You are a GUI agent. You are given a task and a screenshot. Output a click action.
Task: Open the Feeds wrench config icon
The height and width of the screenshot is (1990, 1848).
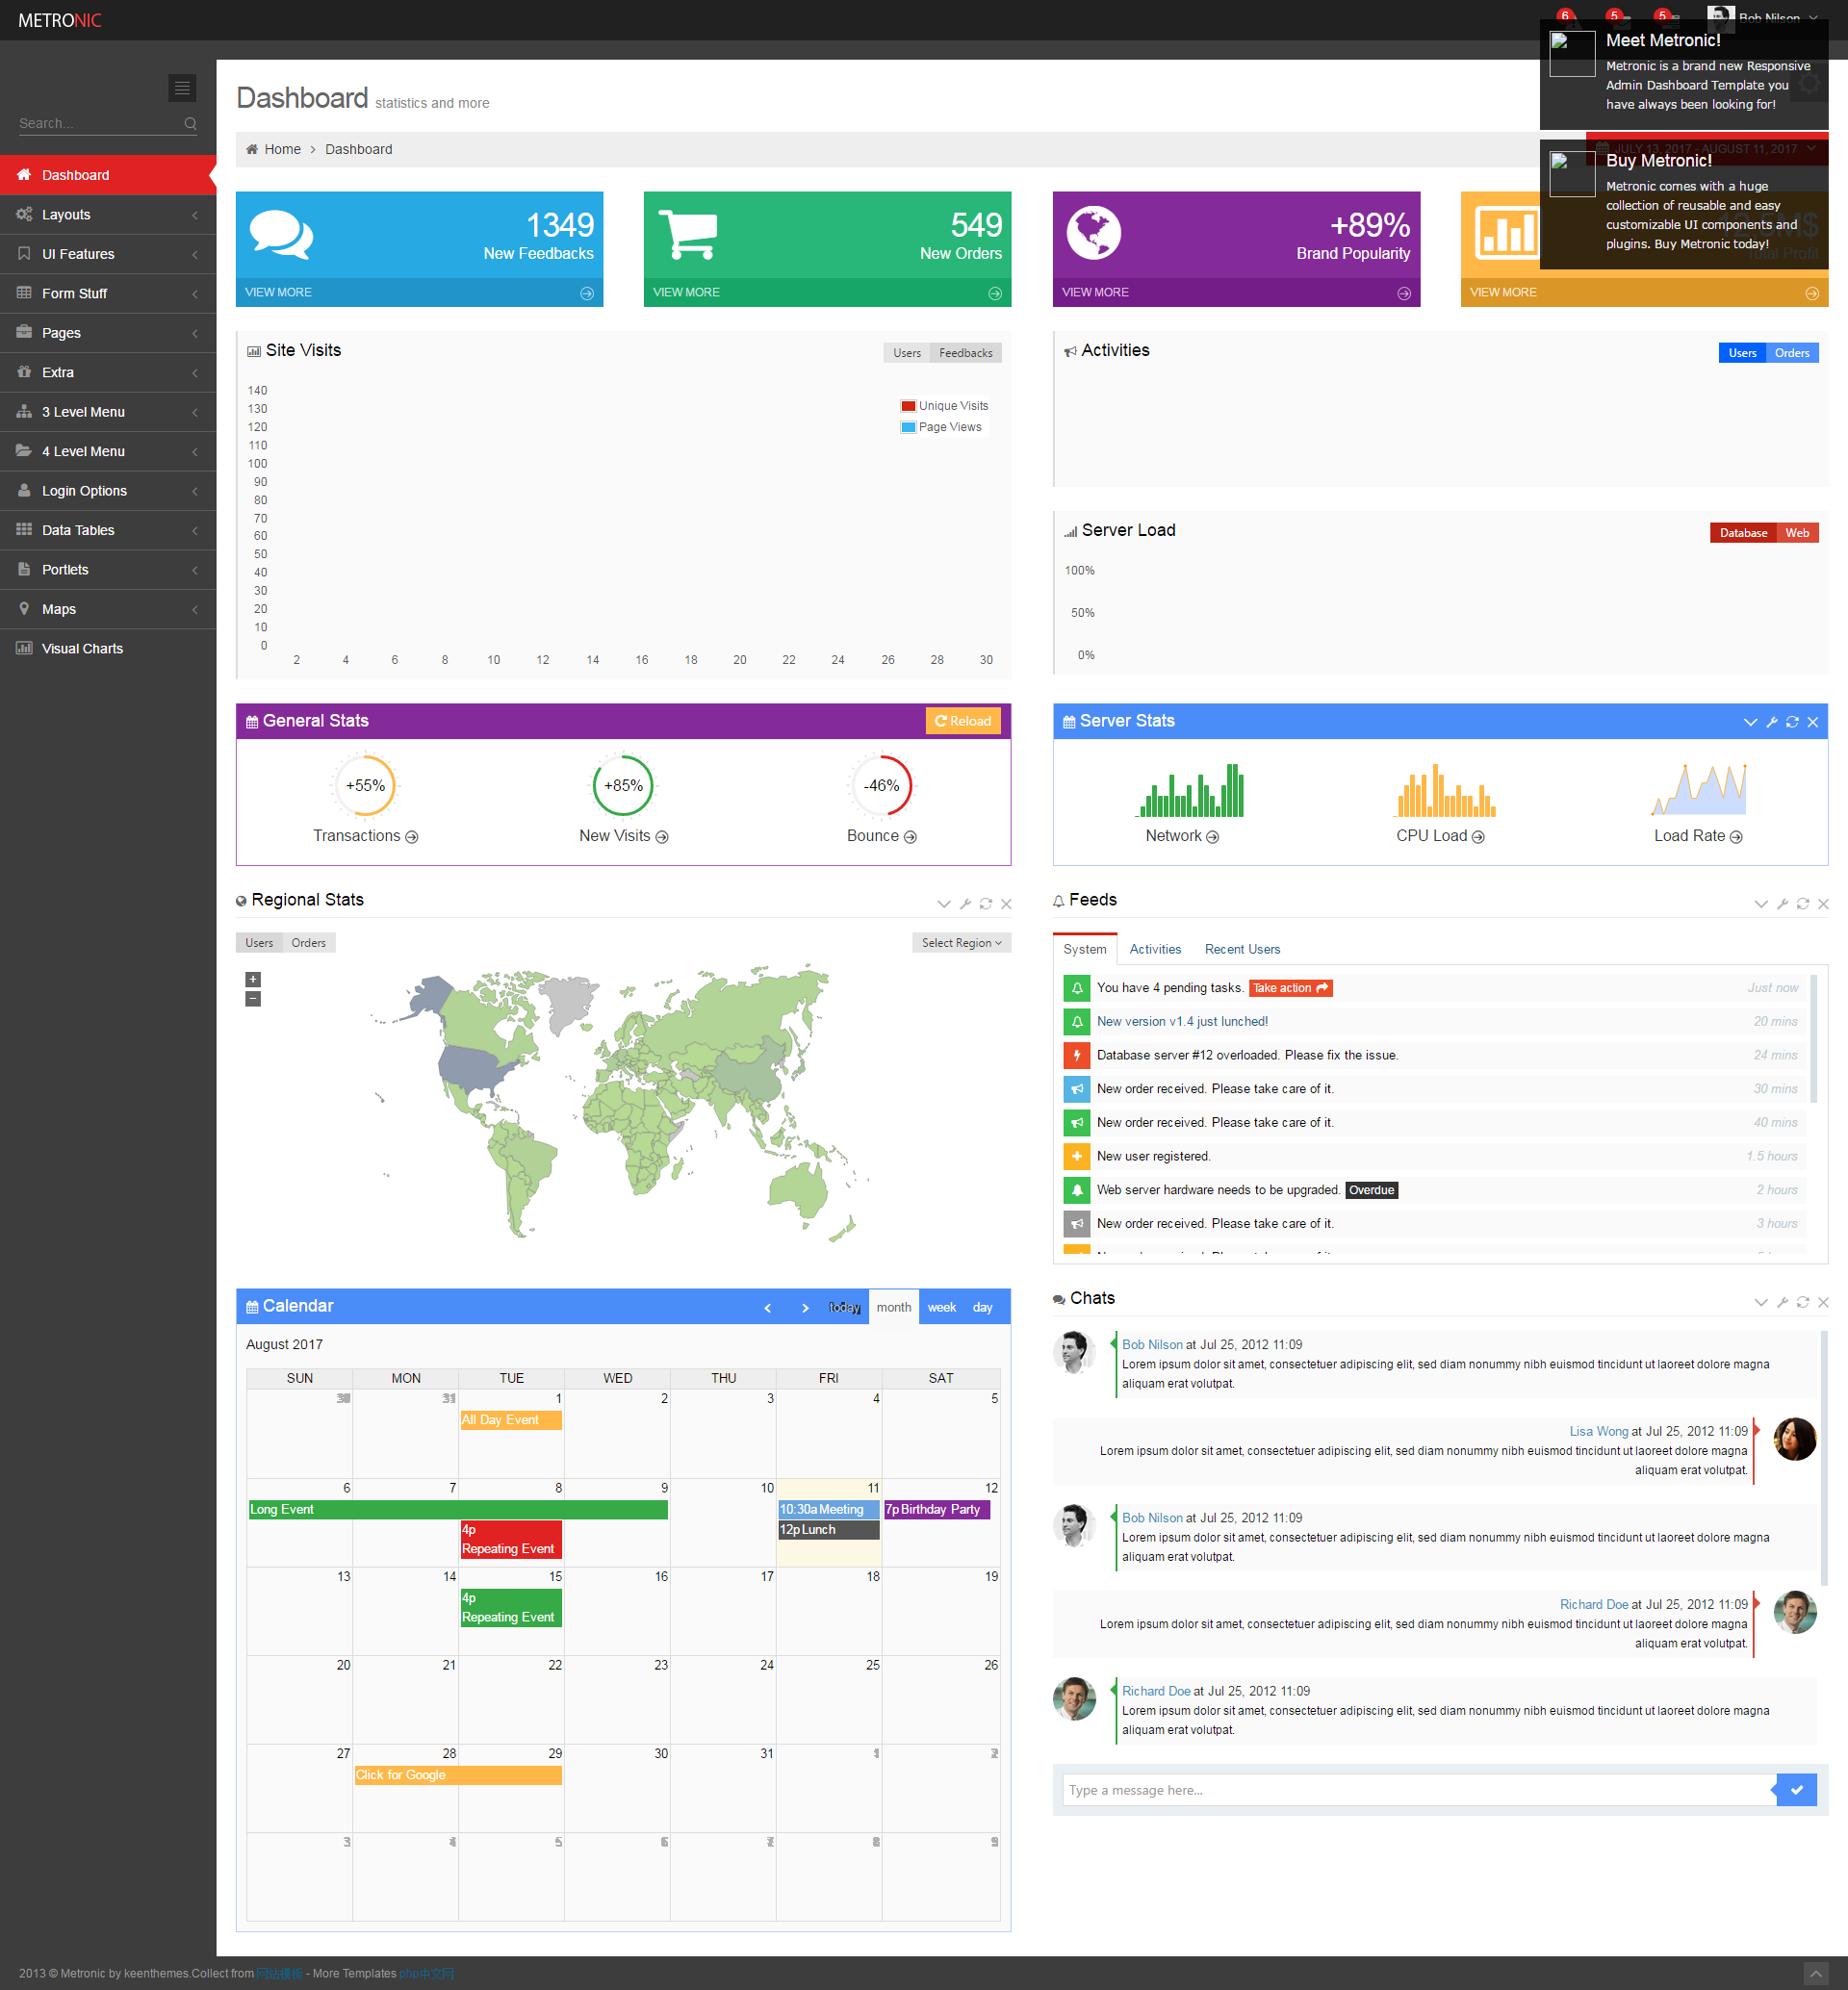(1782, 904)
